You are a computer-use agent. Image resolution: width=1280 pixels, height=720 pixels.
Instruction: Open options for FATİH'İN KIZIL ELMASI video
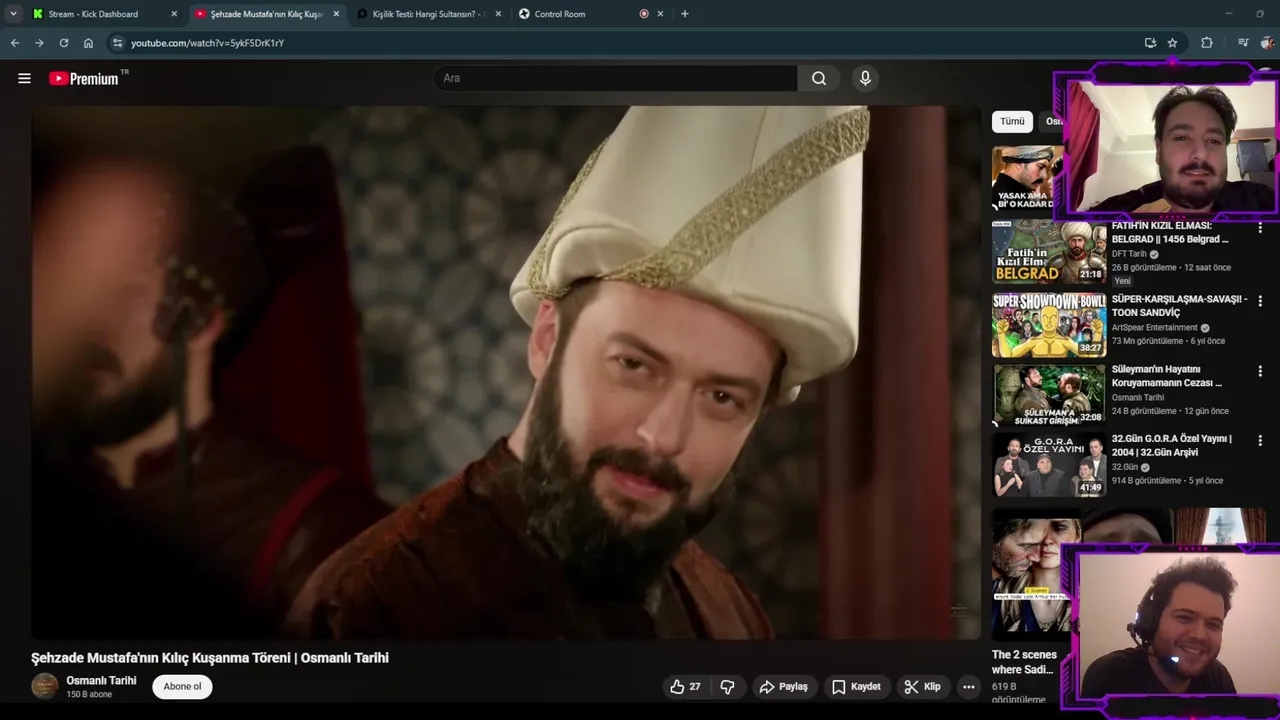click(1260, 229)
